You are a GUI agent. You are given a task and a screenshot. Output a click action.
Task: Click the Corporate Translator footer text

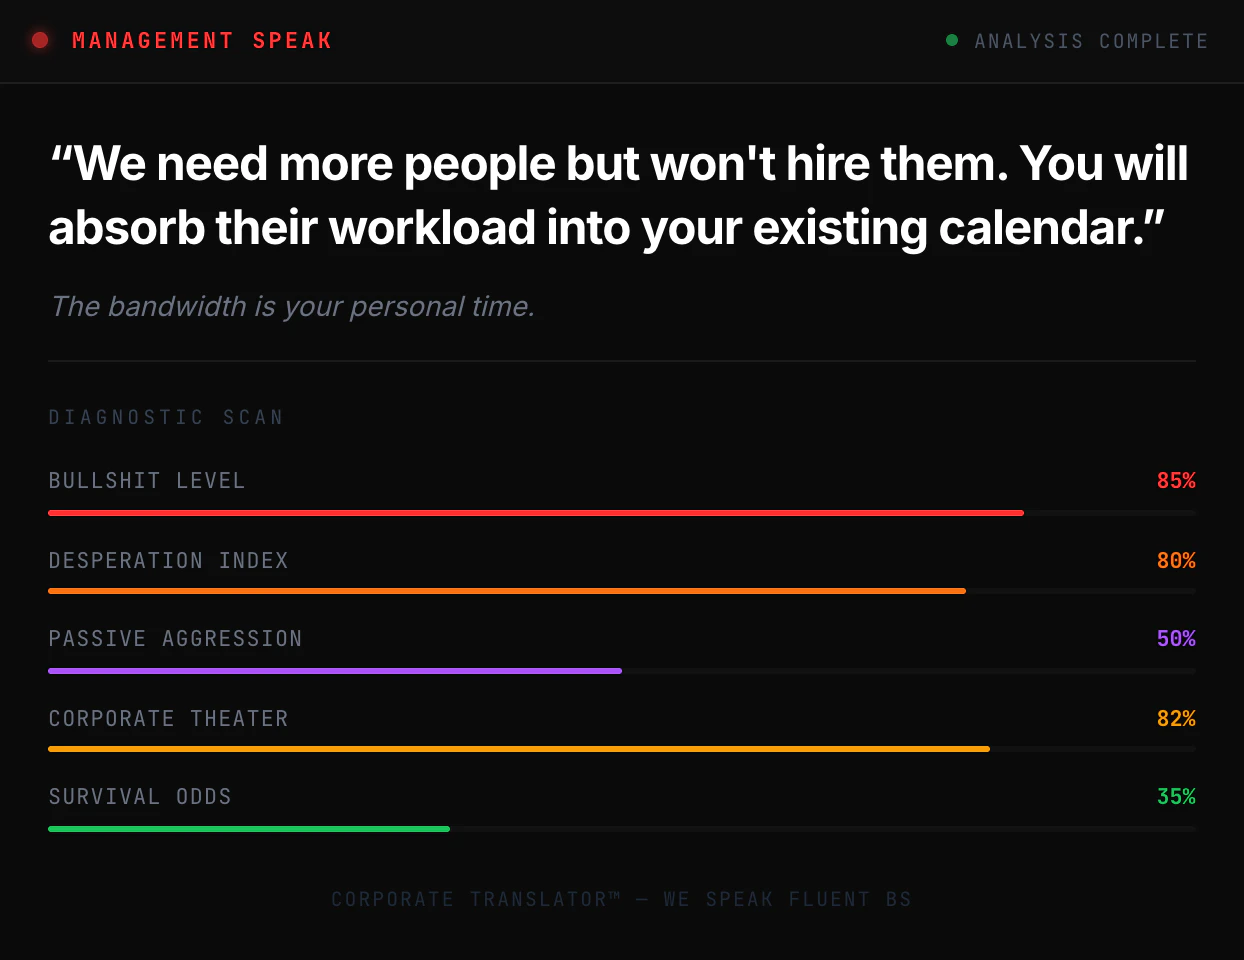(621, 899)
